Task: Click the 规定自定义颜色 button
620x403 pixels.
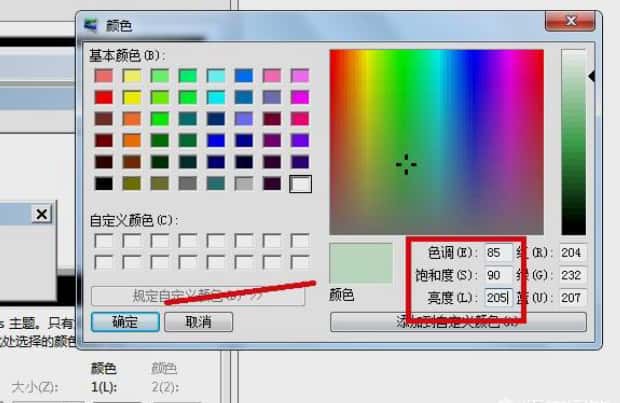Action: click(198, 296)
